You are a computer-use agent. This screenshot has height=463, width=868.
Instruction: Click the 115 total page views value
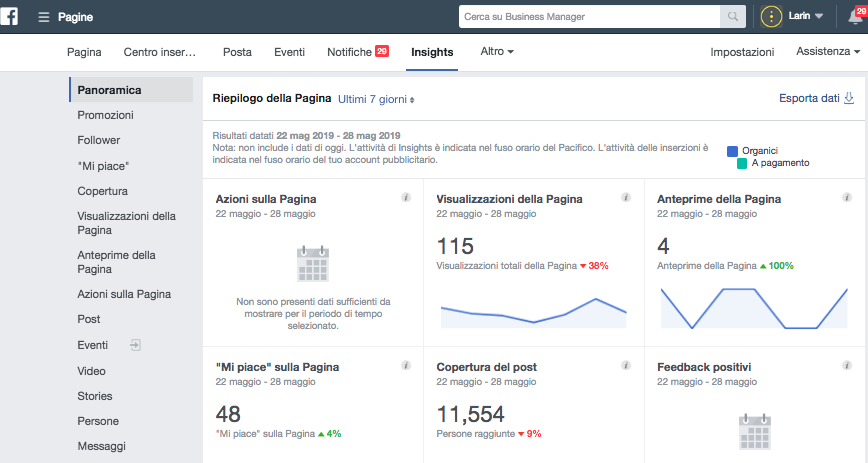point(455,246)
